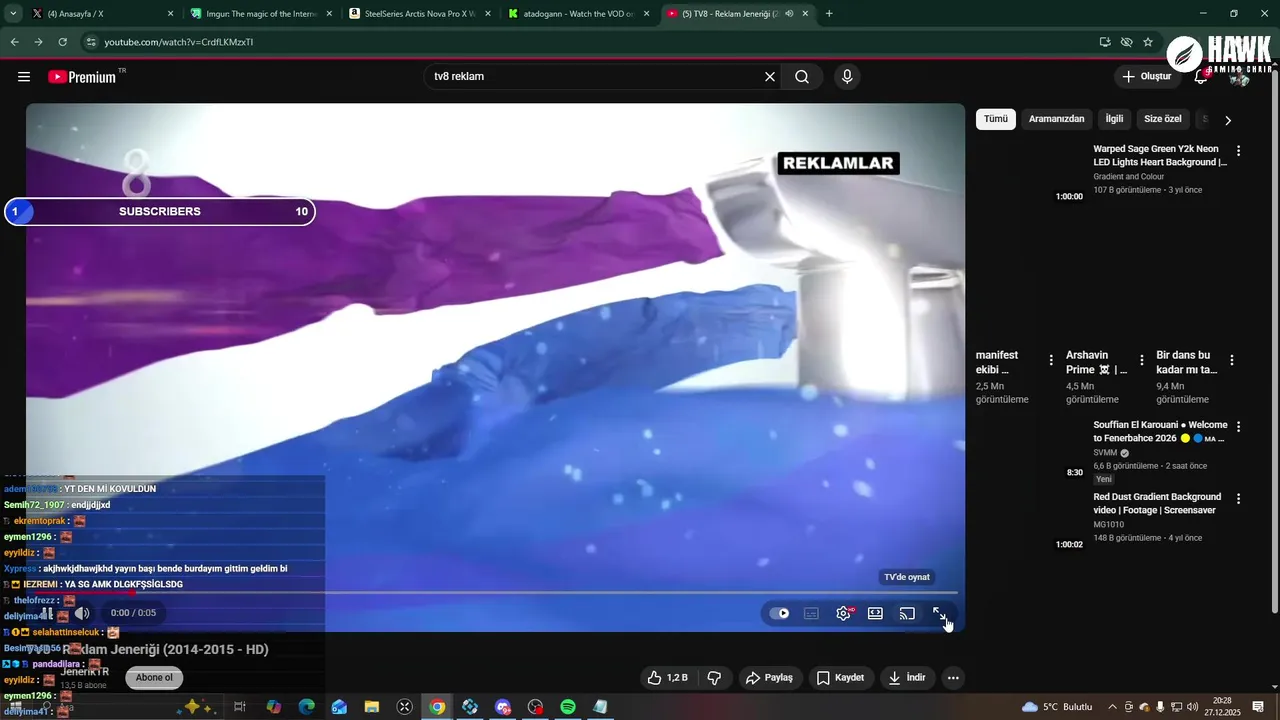Click the Abone ol subscribe button

[154, 677]
